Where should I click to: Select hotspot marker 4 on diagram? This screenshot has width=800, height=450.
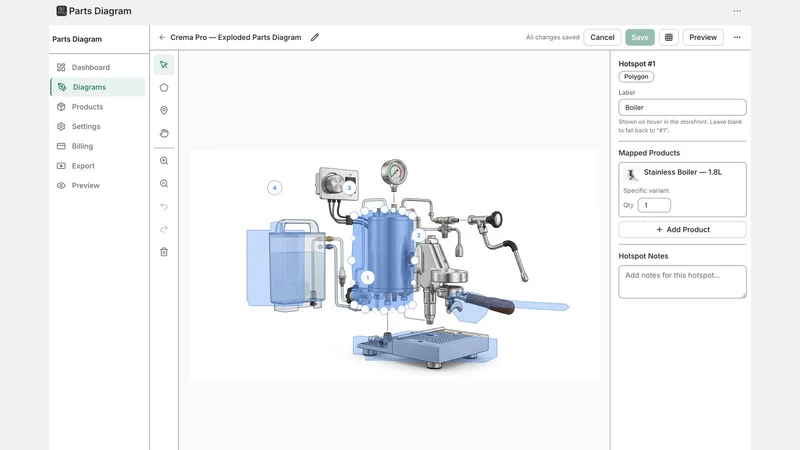click(274, 188)
